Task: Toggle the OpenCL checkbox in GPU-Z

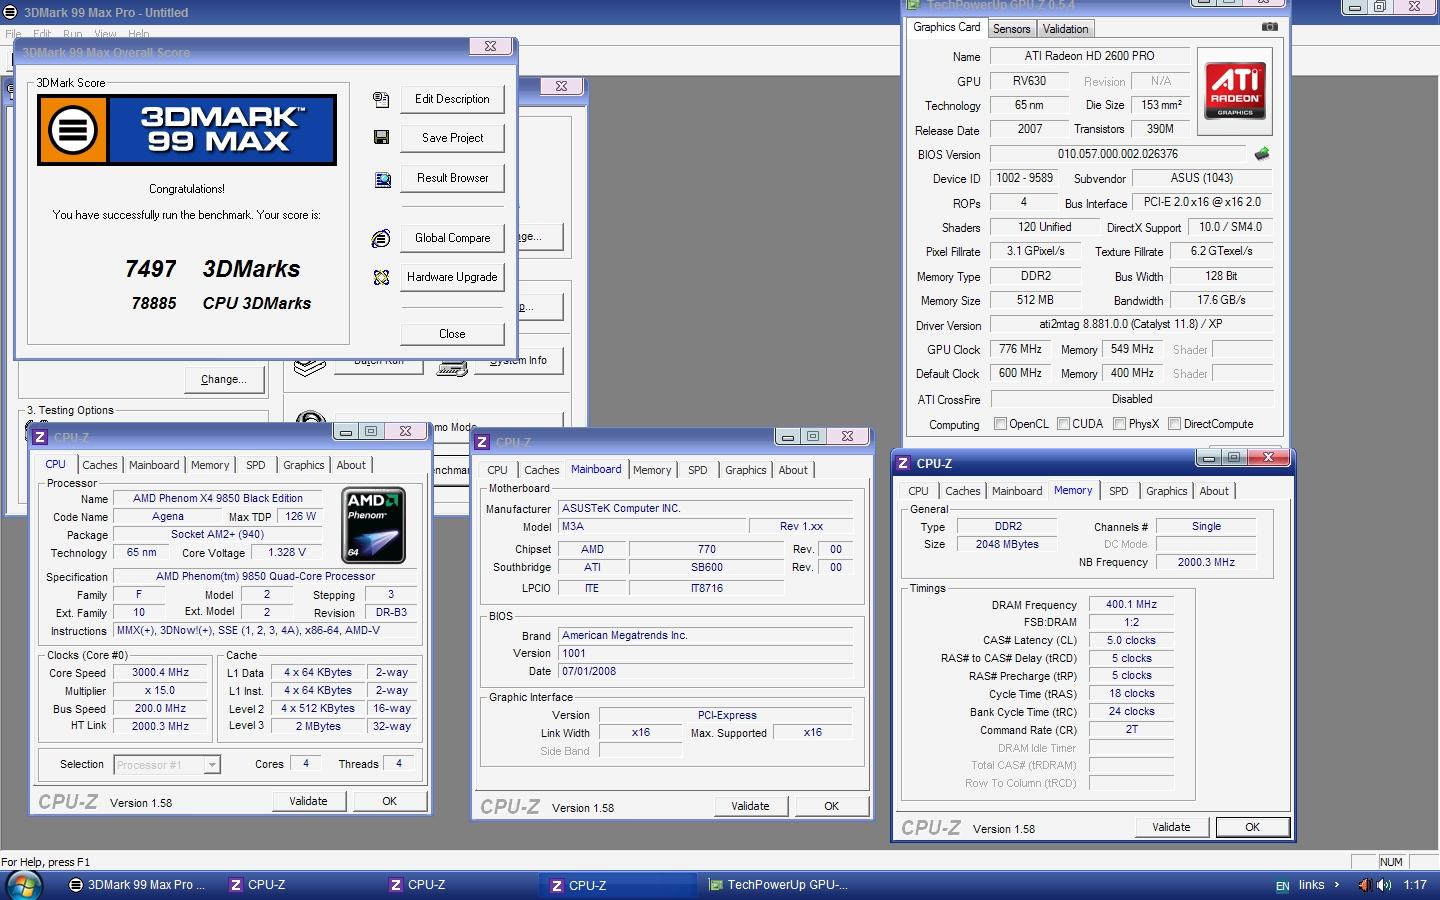Action: 1000,424
